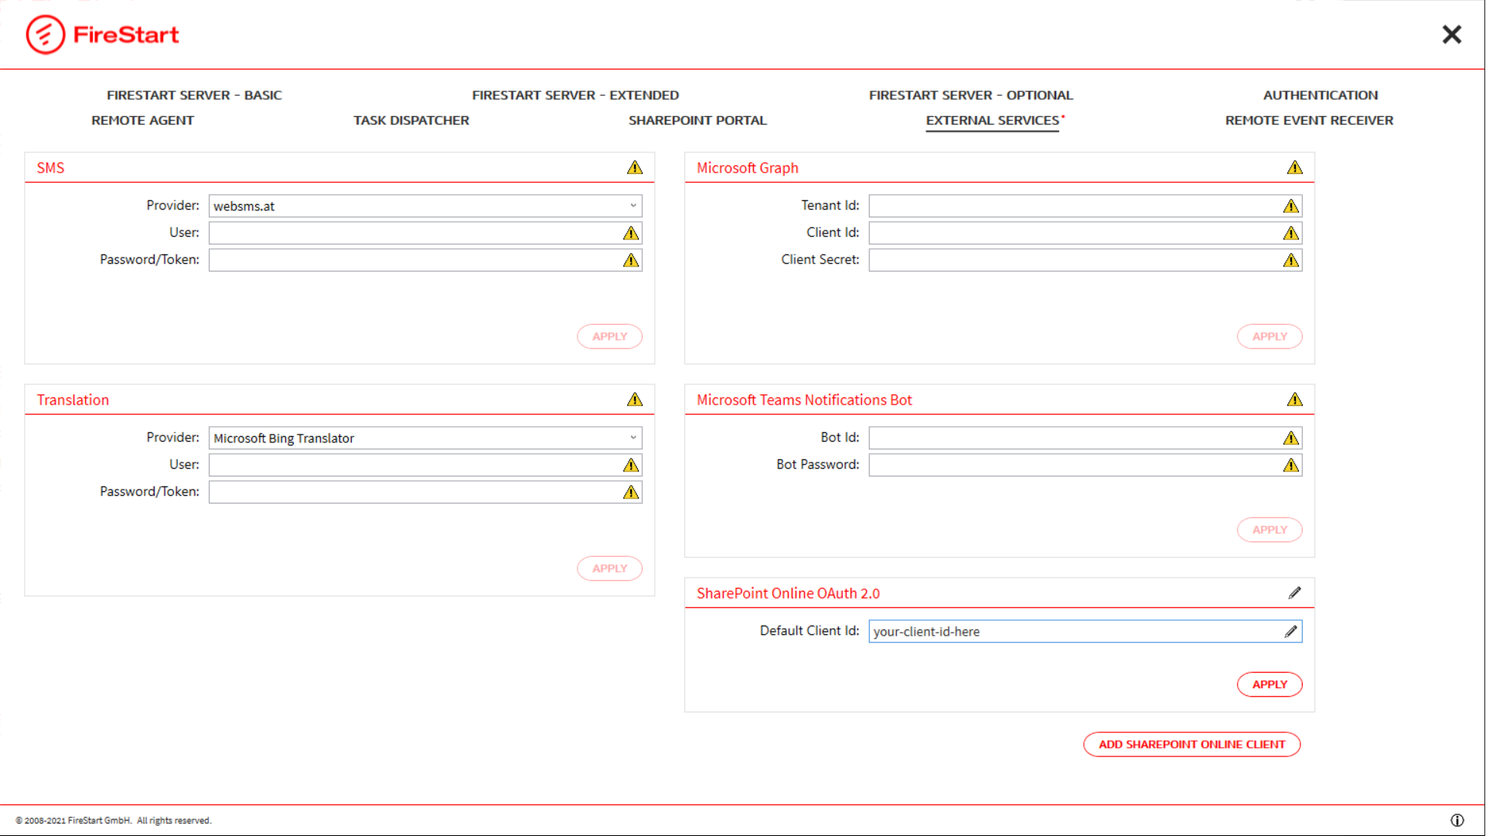Click the warning icon on Microsoft Teams Notifications Bot
This screenshot has height=836, width=1486.
pos(1294,398)
